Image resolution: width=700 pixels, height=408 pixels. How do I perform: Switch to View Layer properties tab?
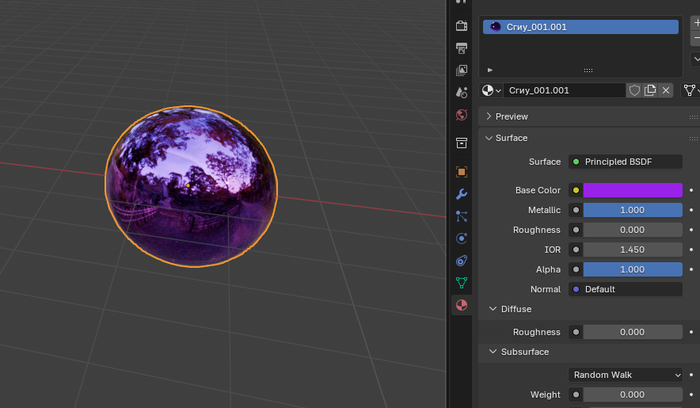(461, 71)
